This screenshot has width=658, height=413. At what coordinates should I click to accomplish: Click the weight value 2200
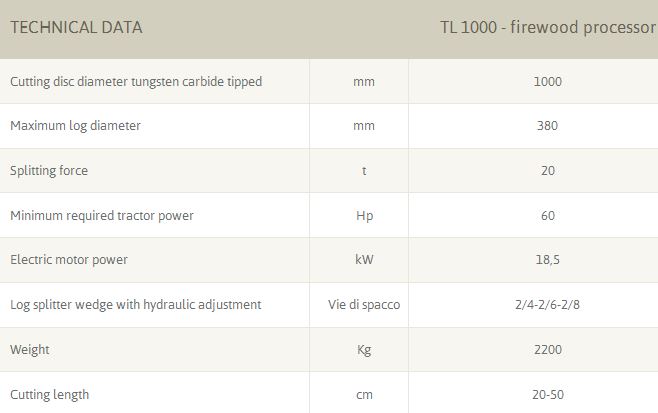tap(548, 350)
